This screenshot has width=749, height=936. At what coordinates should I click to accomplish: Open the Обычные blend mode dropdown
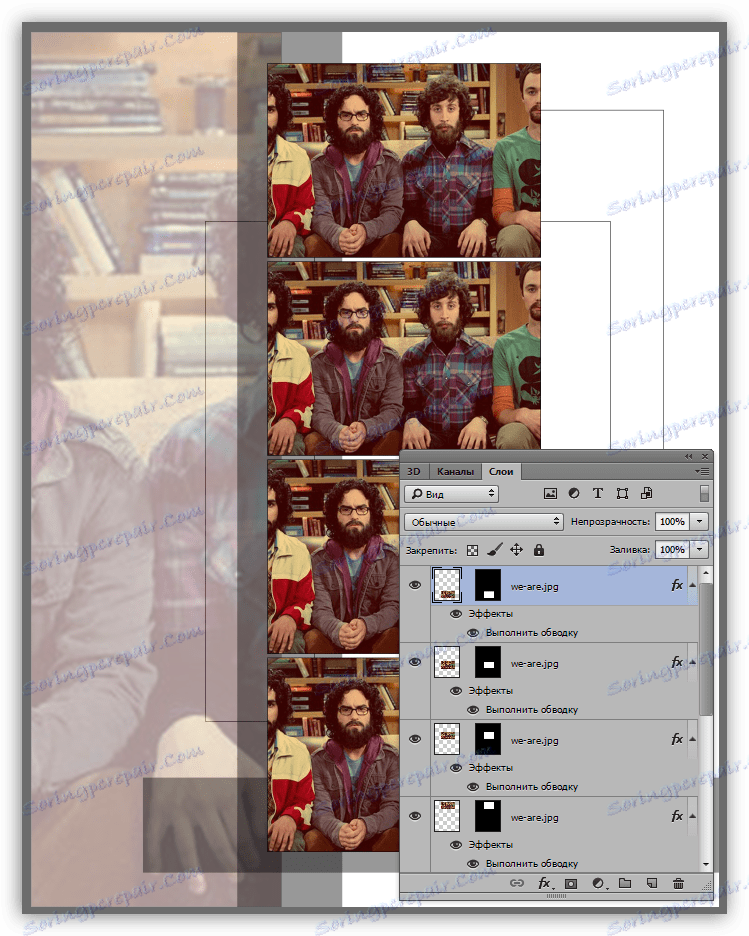click(x=483, y=522)
